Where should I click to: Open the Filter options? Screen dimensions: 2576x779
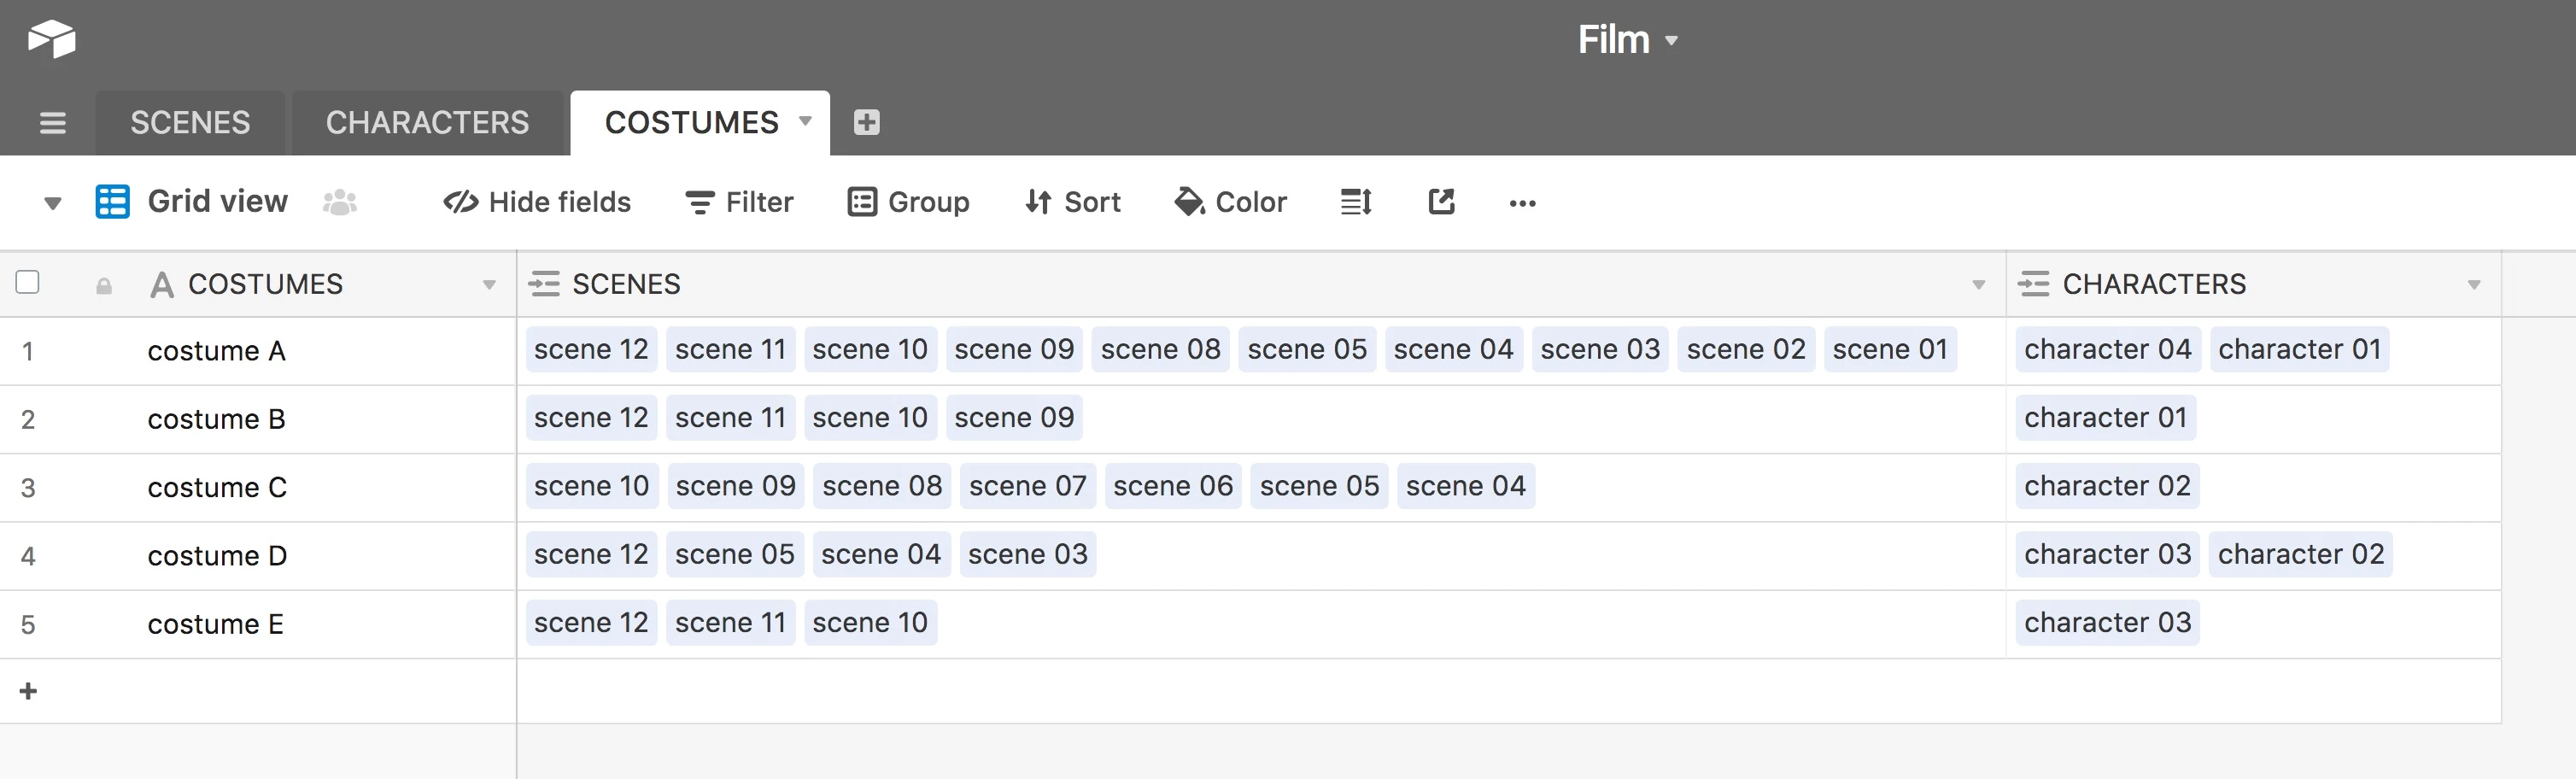click(x=739, y=202)
